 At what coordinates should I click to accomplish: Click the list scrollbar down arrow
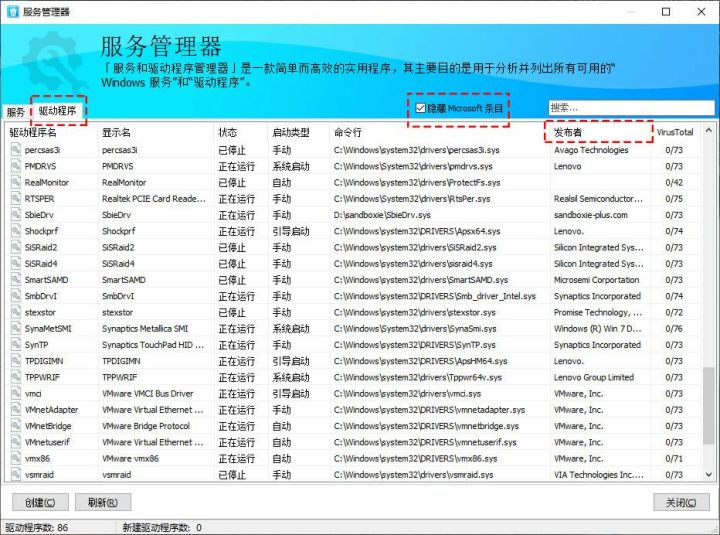(709, 474)
